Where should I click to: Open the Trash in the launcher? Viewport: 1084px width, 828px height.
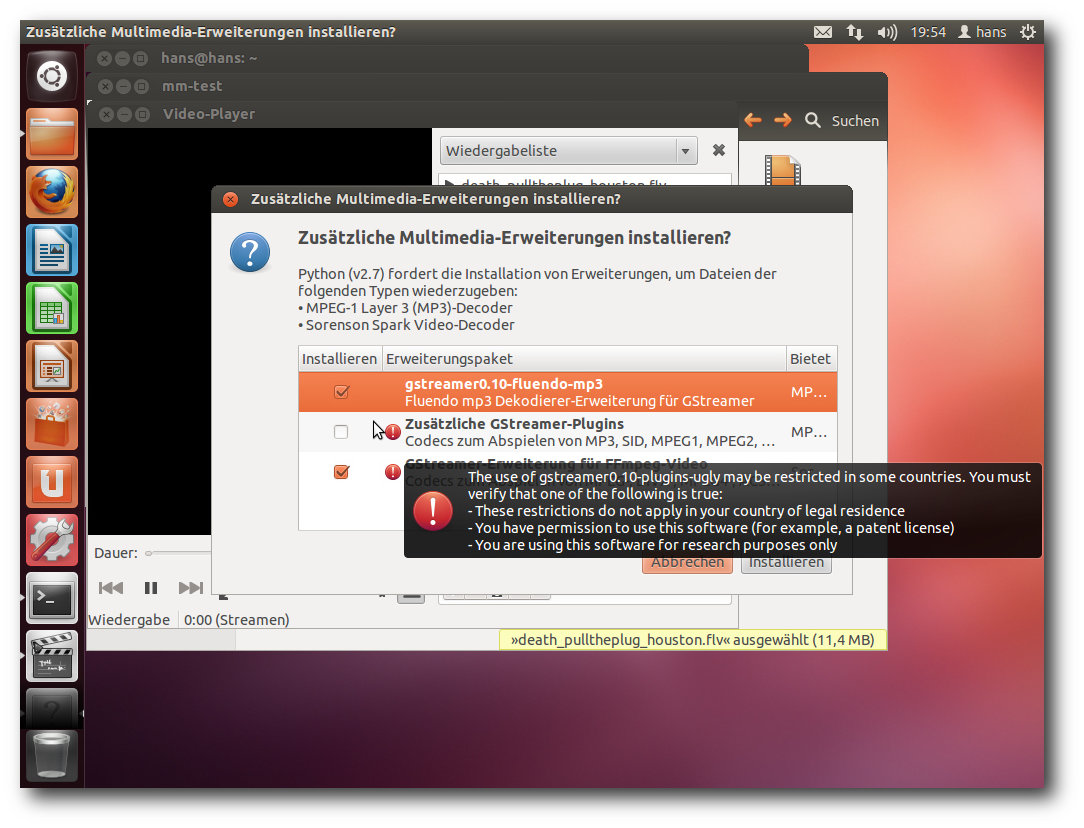(52, 755)
